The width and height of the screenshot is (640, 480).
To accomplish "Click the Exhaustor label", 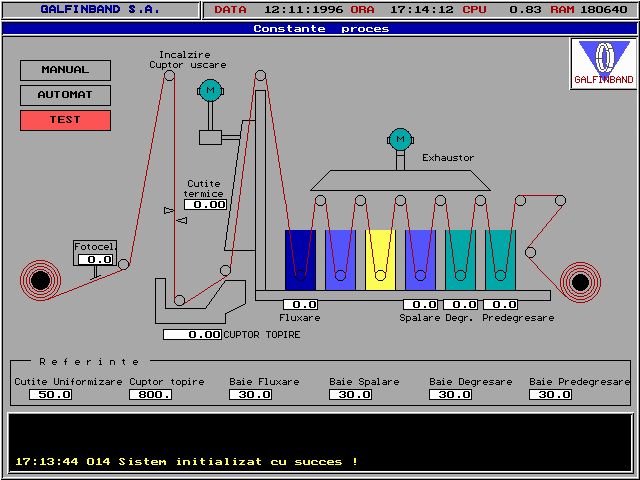I will pyautogui.click(x=448, y=158).
